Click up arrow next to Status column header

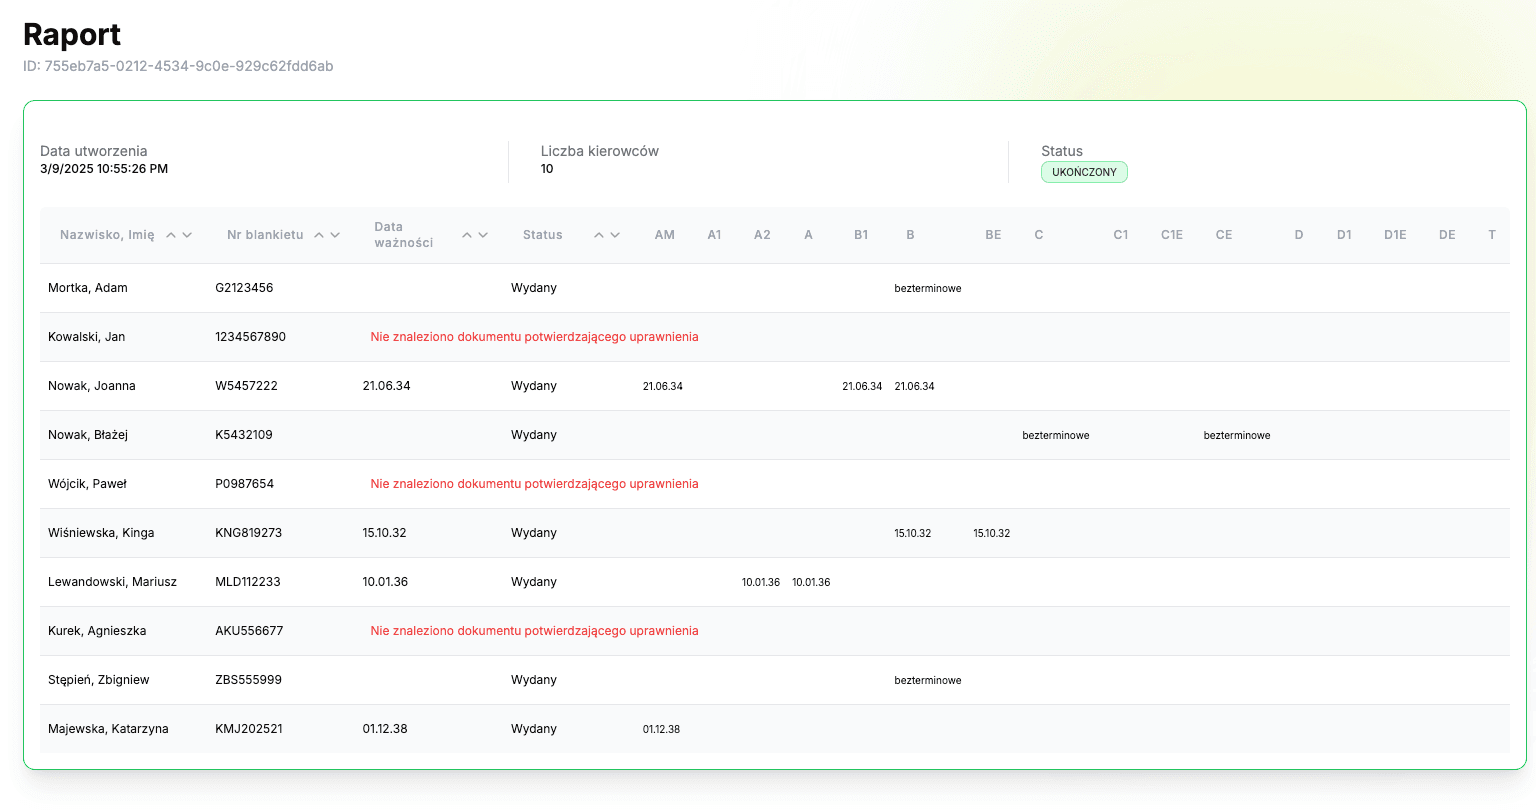coord(599,235)
